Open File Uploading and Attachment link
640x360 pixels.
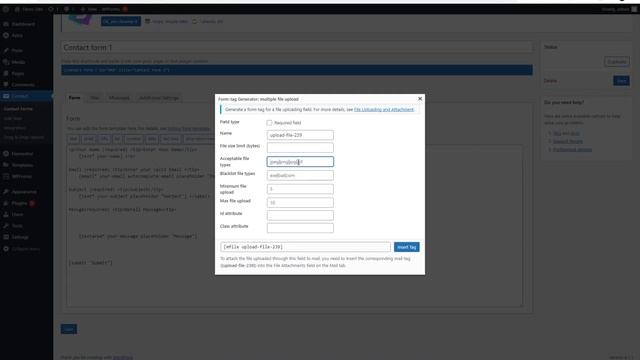[x=384, y=109]
